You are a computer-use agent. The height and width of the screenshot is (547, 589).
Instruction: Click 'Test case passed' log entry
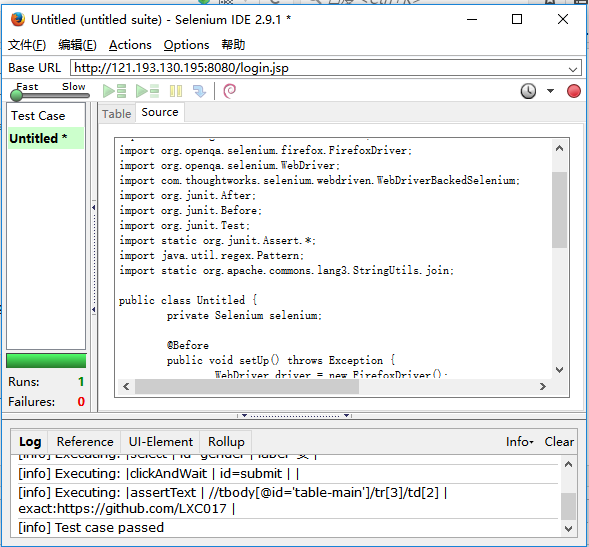click(91, 527)
